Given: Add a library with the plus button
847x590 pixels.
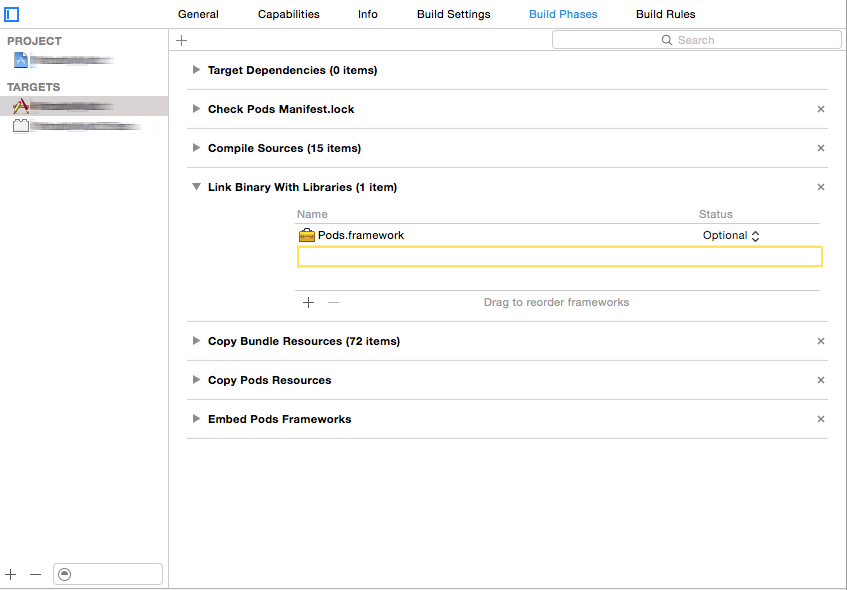Looking at the screenshot, I should tap(308, 302).
